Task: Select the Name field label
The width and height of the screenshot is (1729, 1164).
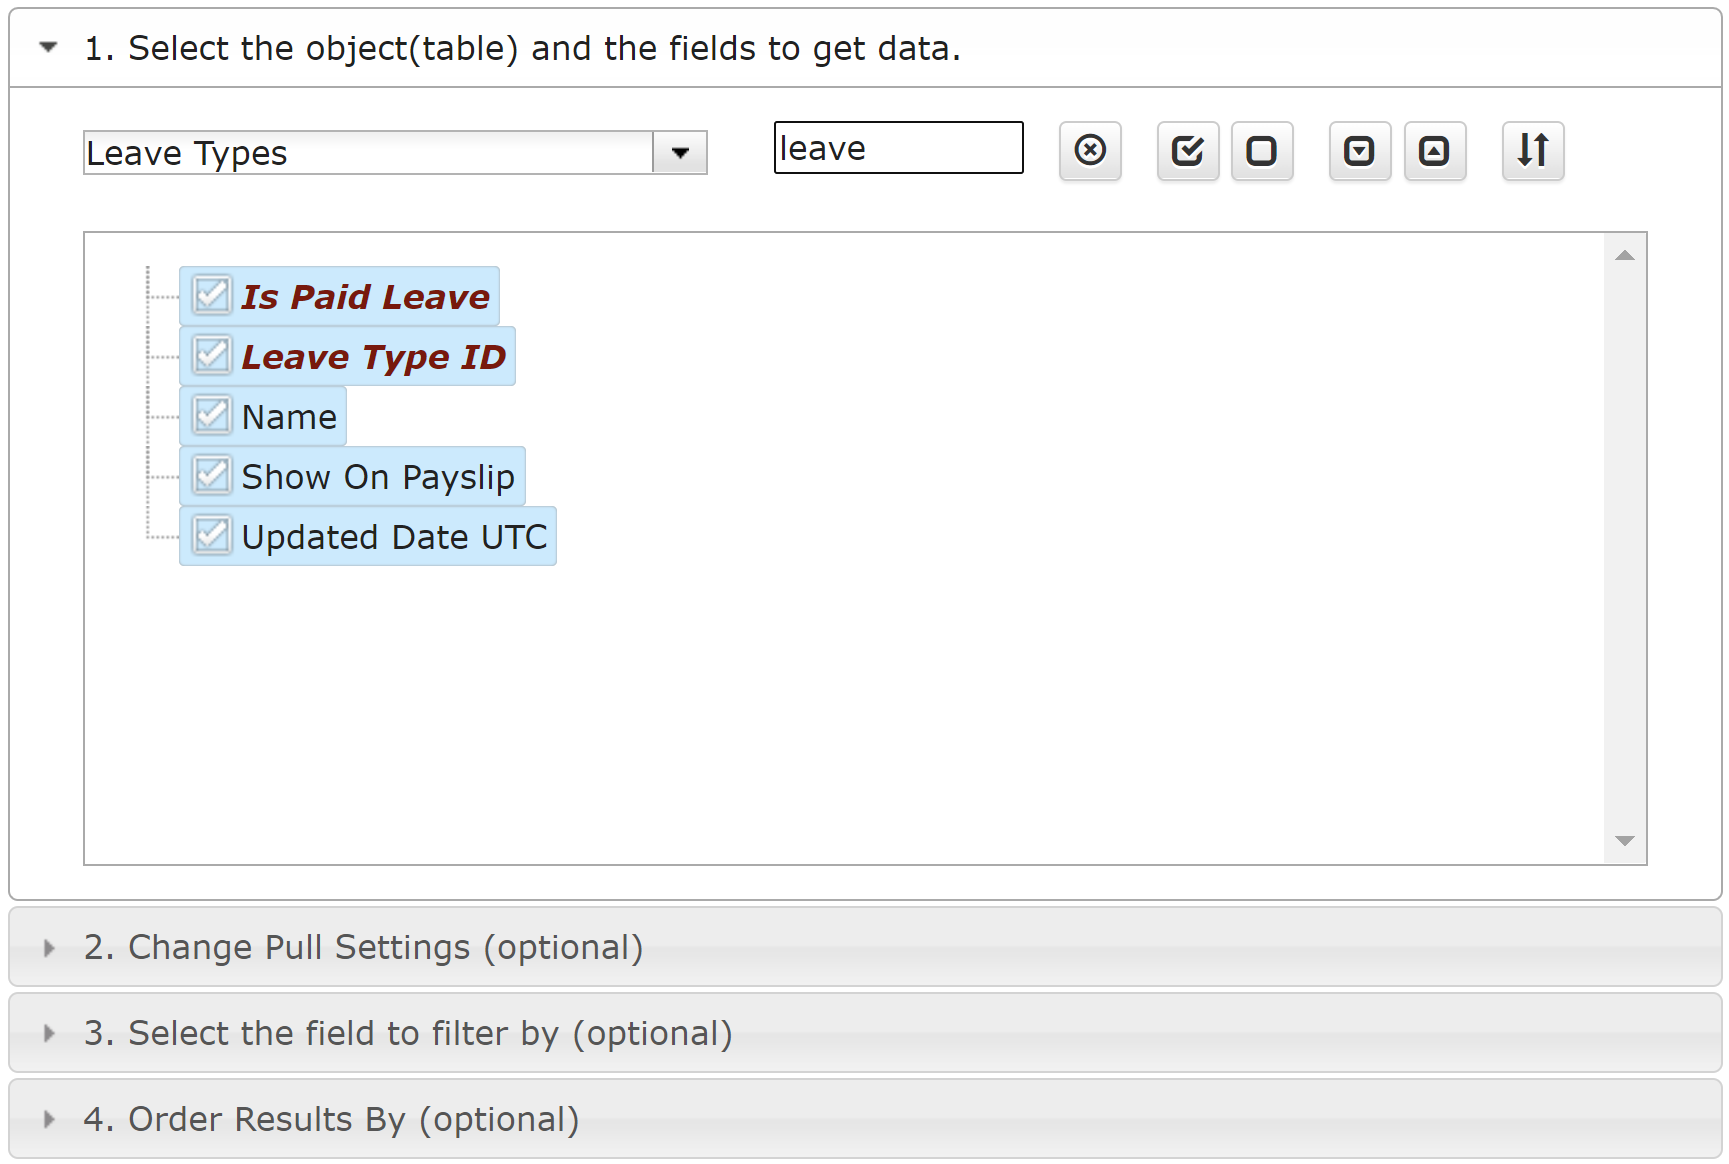Action: point(289,417)
